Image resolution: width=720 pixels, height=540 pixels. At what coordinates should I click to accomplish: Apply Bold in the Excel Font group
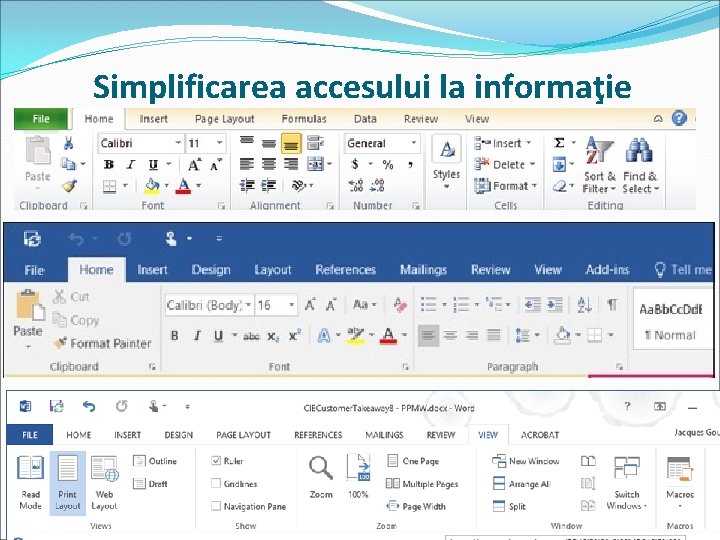pos(109,164)
